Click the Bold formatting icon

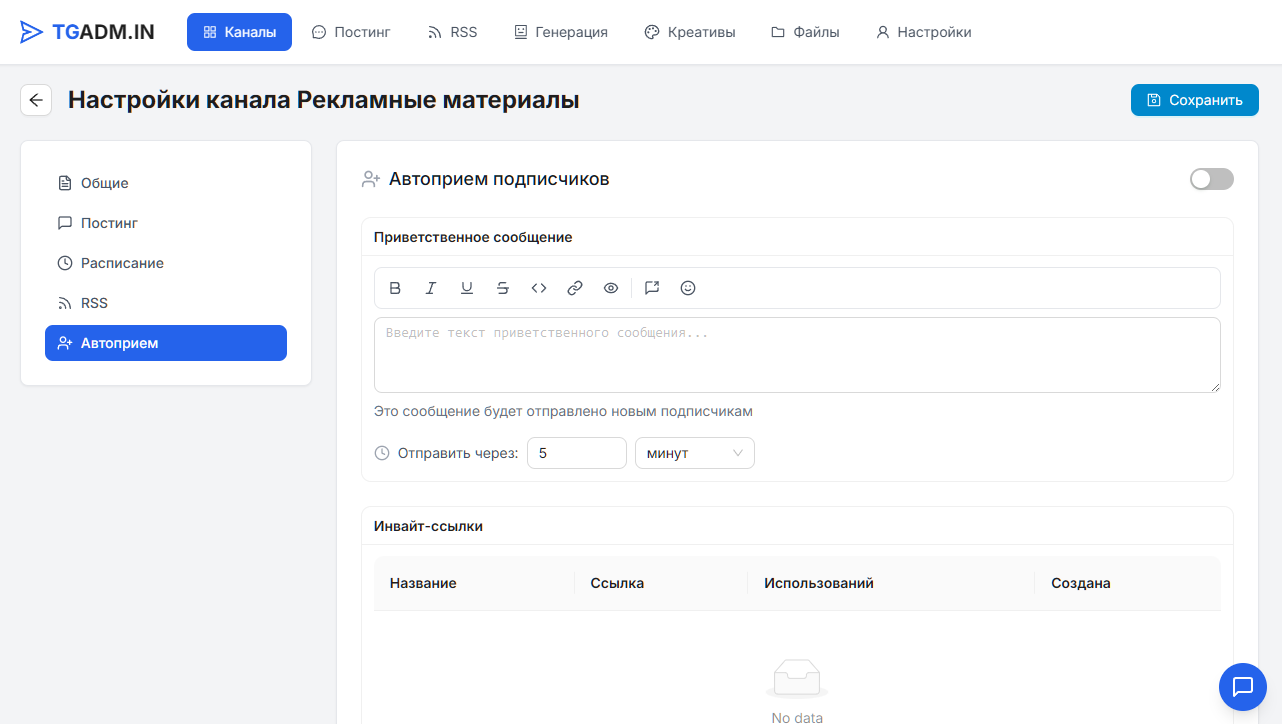[395, 288]
